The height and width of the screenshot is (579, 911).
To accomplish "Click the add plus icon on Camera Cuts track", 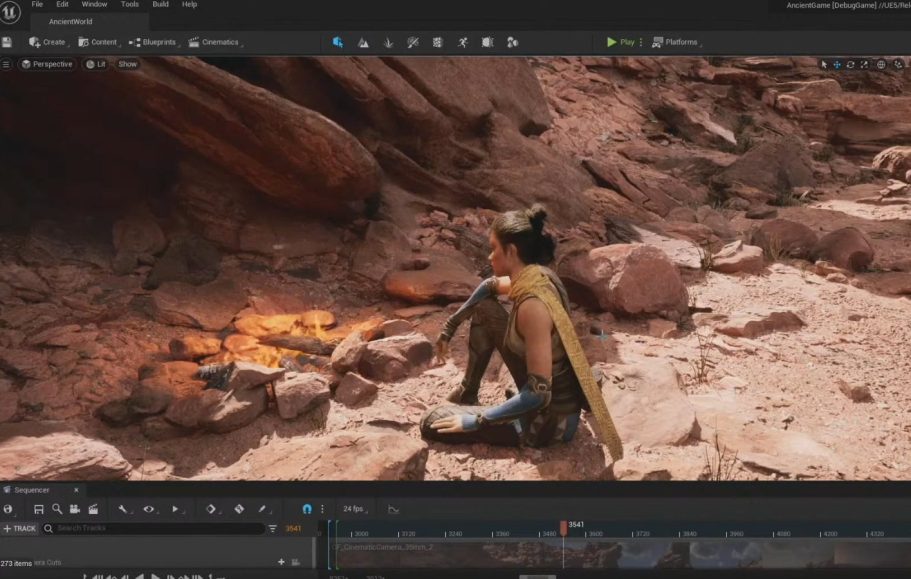I will click(281, 562).
